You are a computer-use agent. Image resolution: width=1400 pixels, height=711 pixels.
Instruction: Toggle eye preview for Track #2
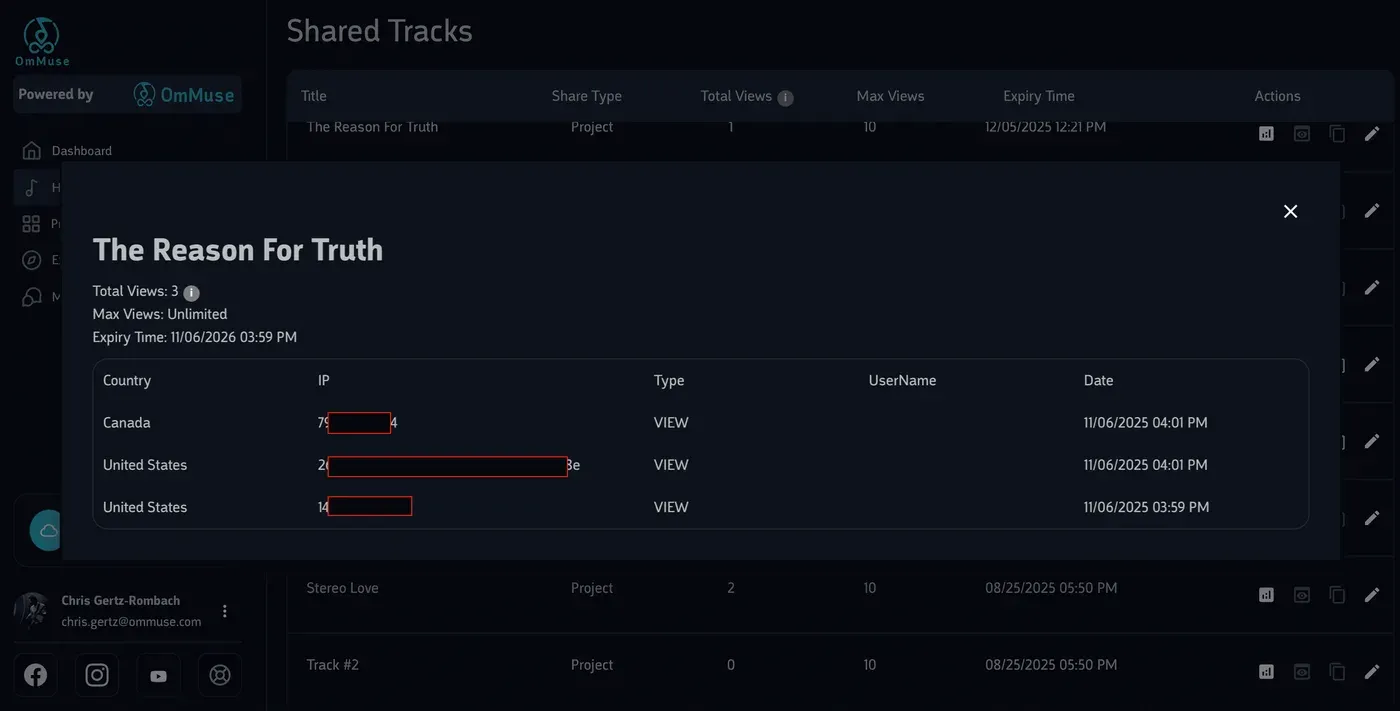coord(1302,671)
